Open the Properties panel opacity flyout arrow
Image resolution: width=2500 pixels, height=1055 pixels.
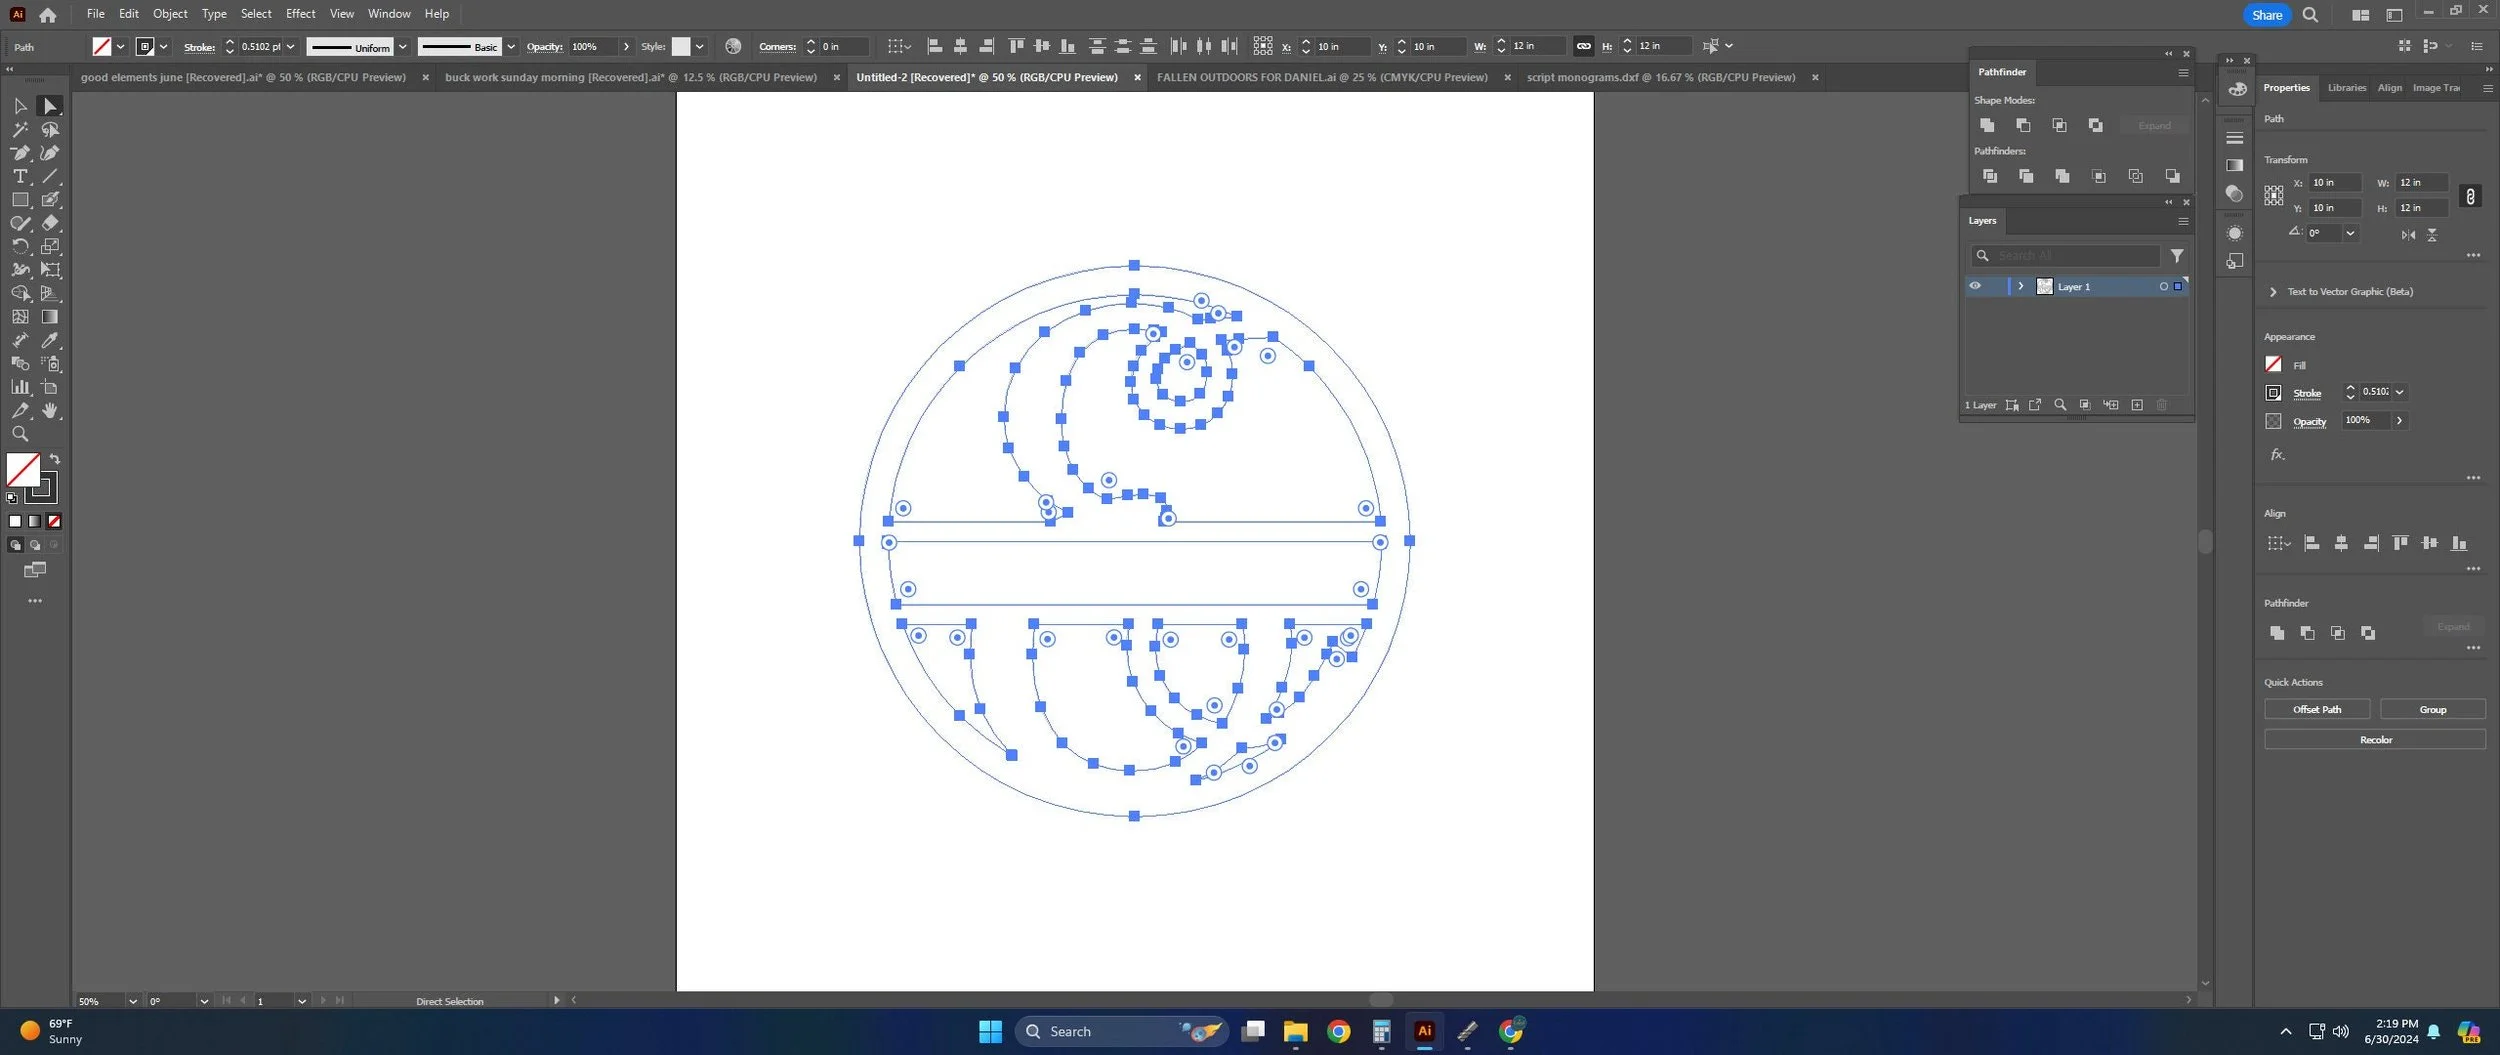(x=2399, y=421)
